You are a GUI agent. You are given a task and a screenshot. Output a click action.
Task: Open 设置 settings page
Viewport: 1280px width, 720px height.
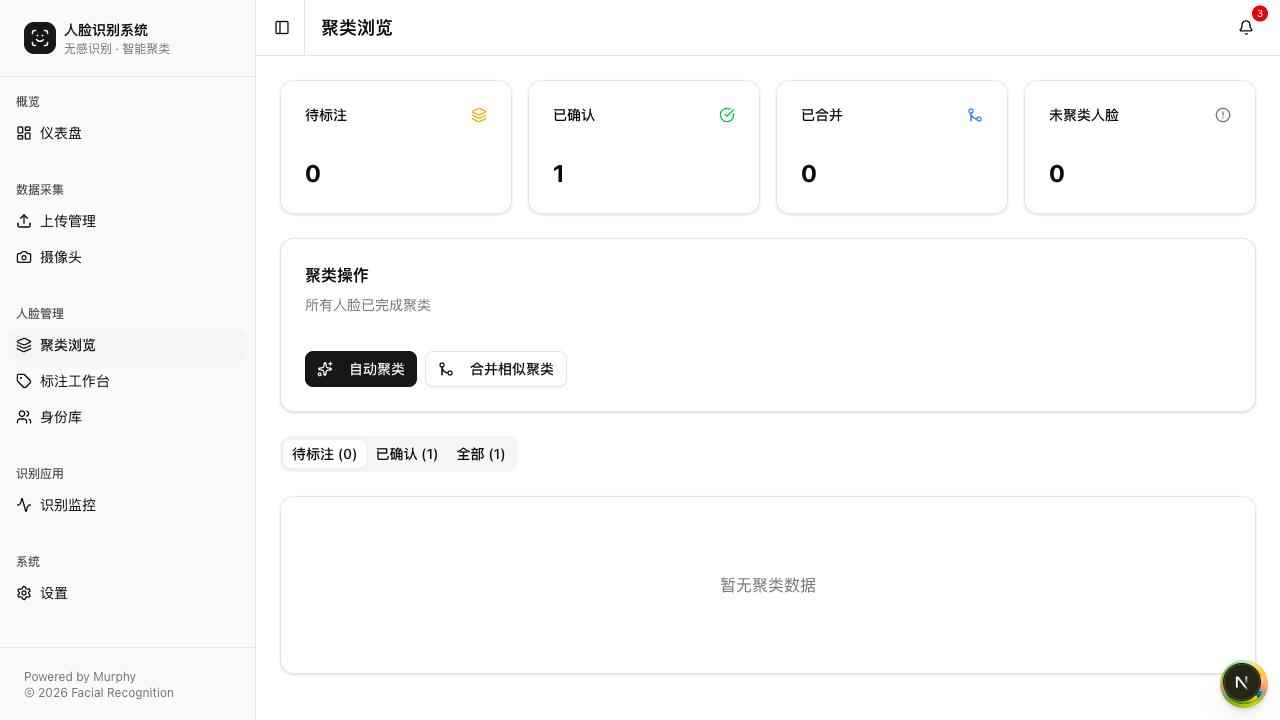point(54,593)
